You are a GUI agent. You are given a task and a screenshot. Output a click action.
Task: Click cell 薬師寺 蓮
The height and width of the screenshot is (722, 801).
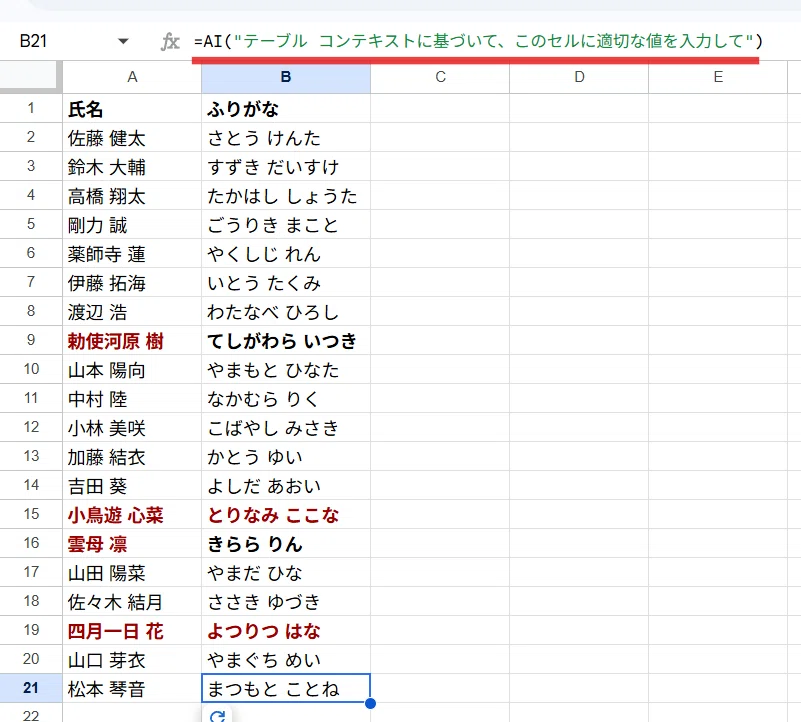[x=132, y=253]
